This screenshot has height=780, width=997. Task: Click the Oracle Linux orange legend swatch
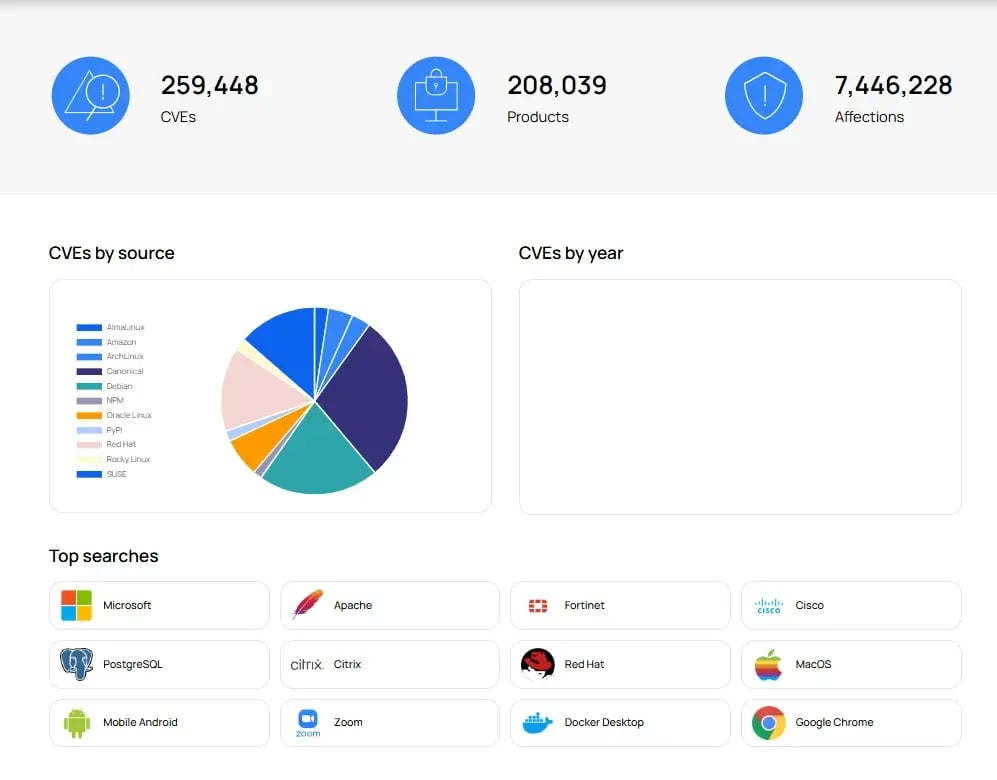89,415
